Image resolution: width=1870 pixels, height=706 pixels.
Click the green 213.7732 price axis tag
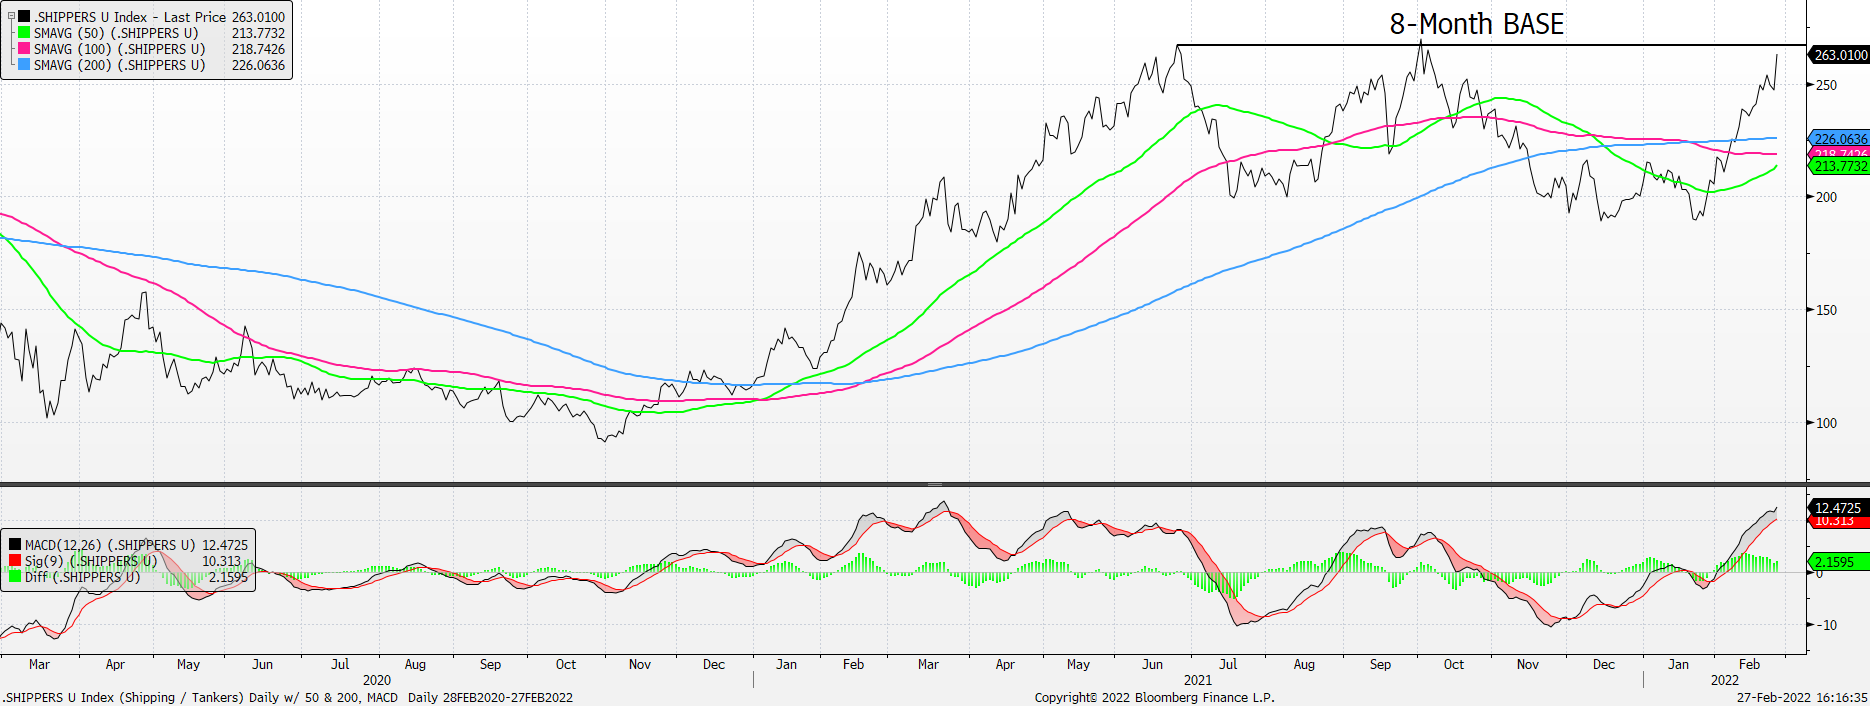[1840, 166]
